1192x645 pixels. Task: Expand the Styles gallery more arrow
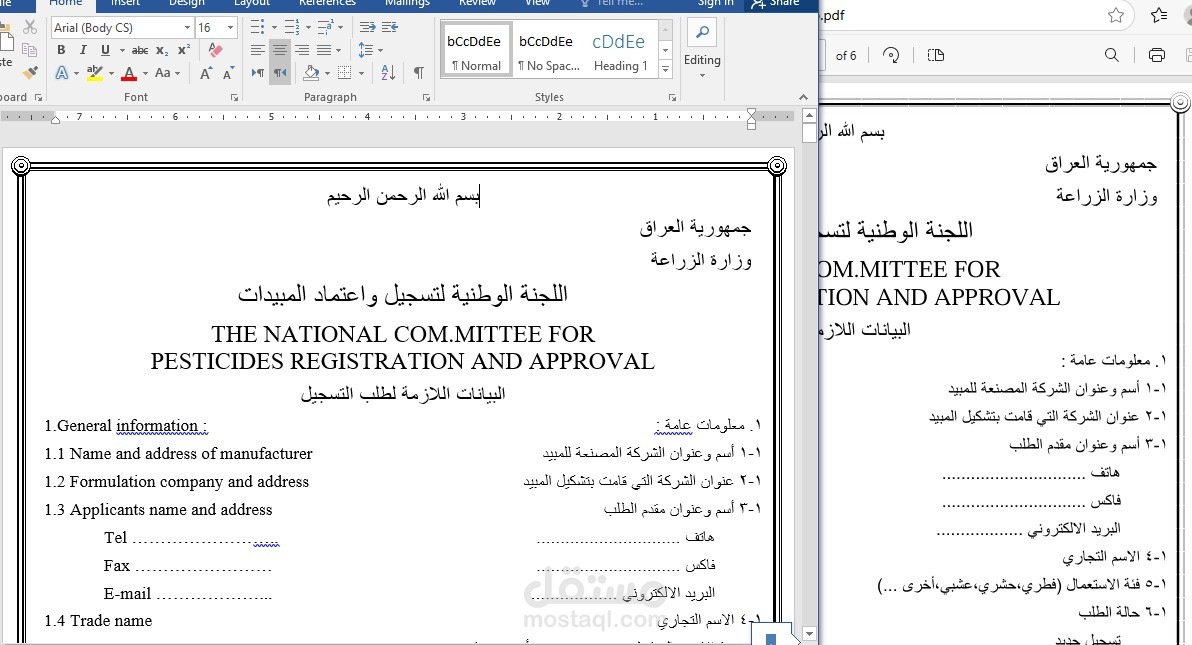[x=666, y=68]
